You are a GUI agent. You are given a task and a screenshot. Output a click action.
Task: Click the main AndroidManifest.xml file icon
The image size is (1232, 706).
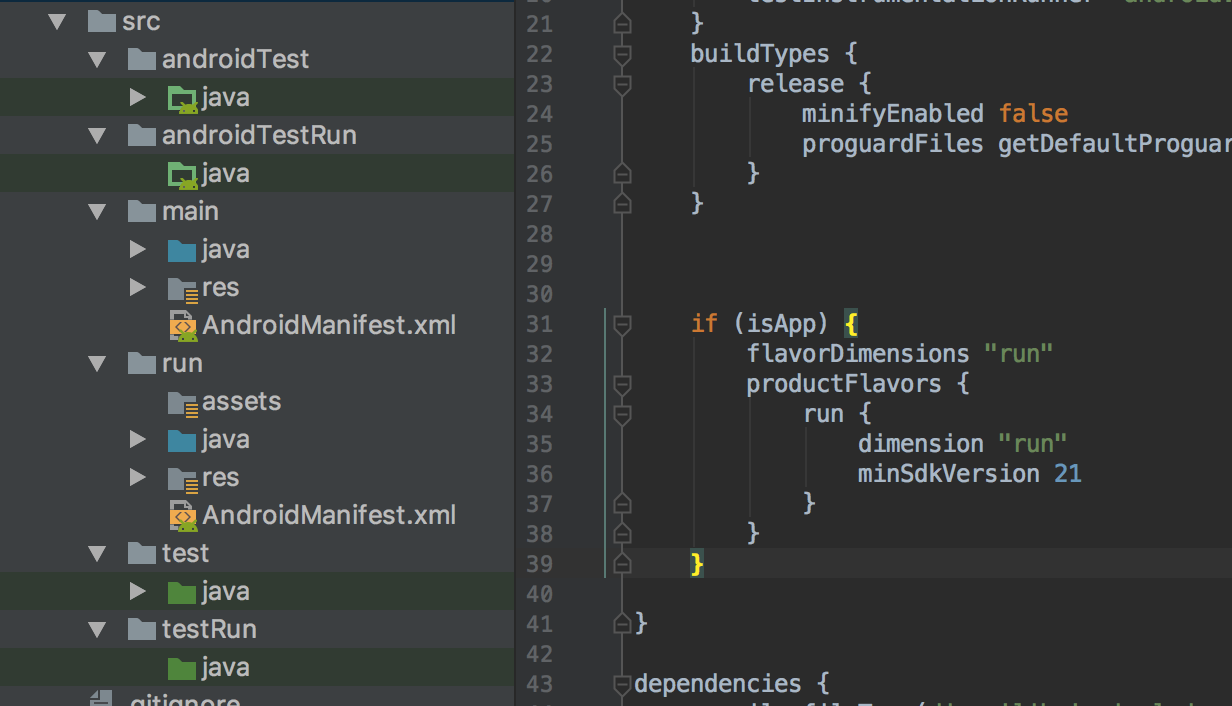point(182,326)
